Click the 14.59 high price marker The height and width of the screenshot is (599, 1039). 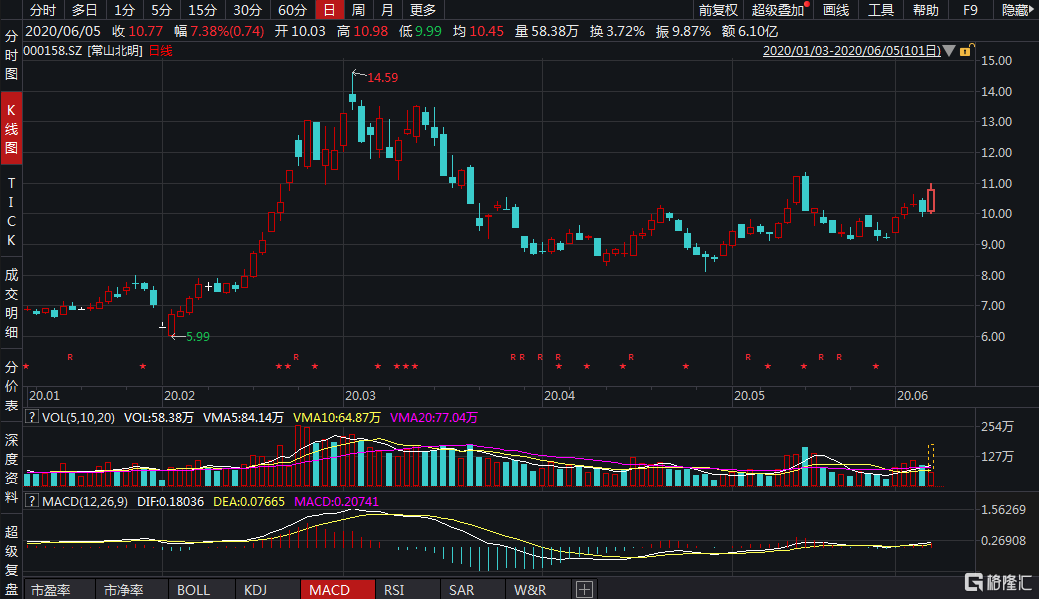[383, 77]
